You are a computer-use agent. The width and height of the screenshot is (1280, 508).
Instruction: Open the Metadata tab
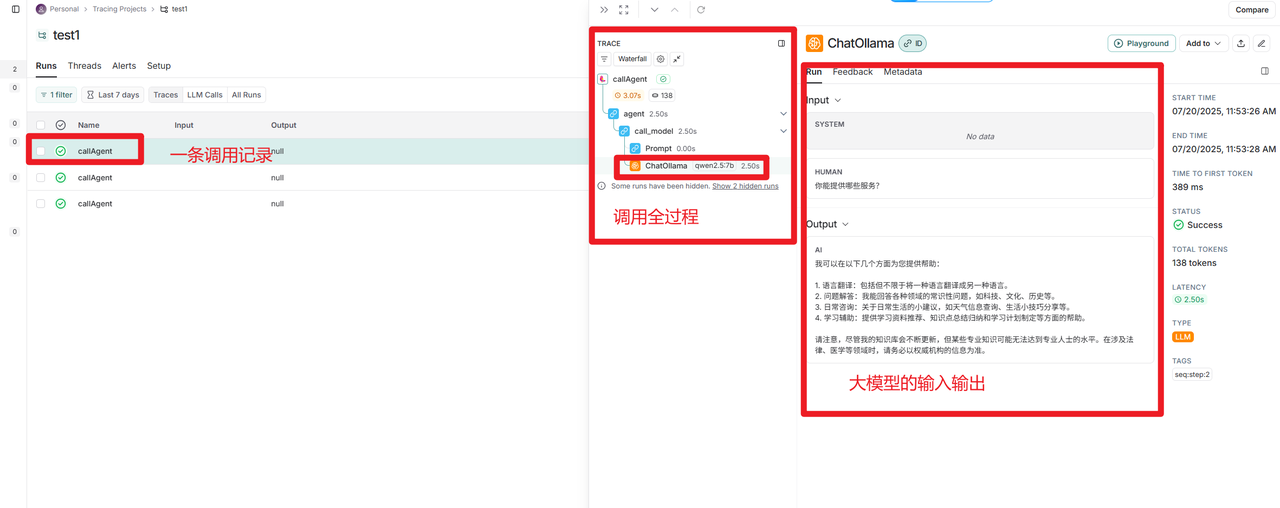tap(903, 72)
